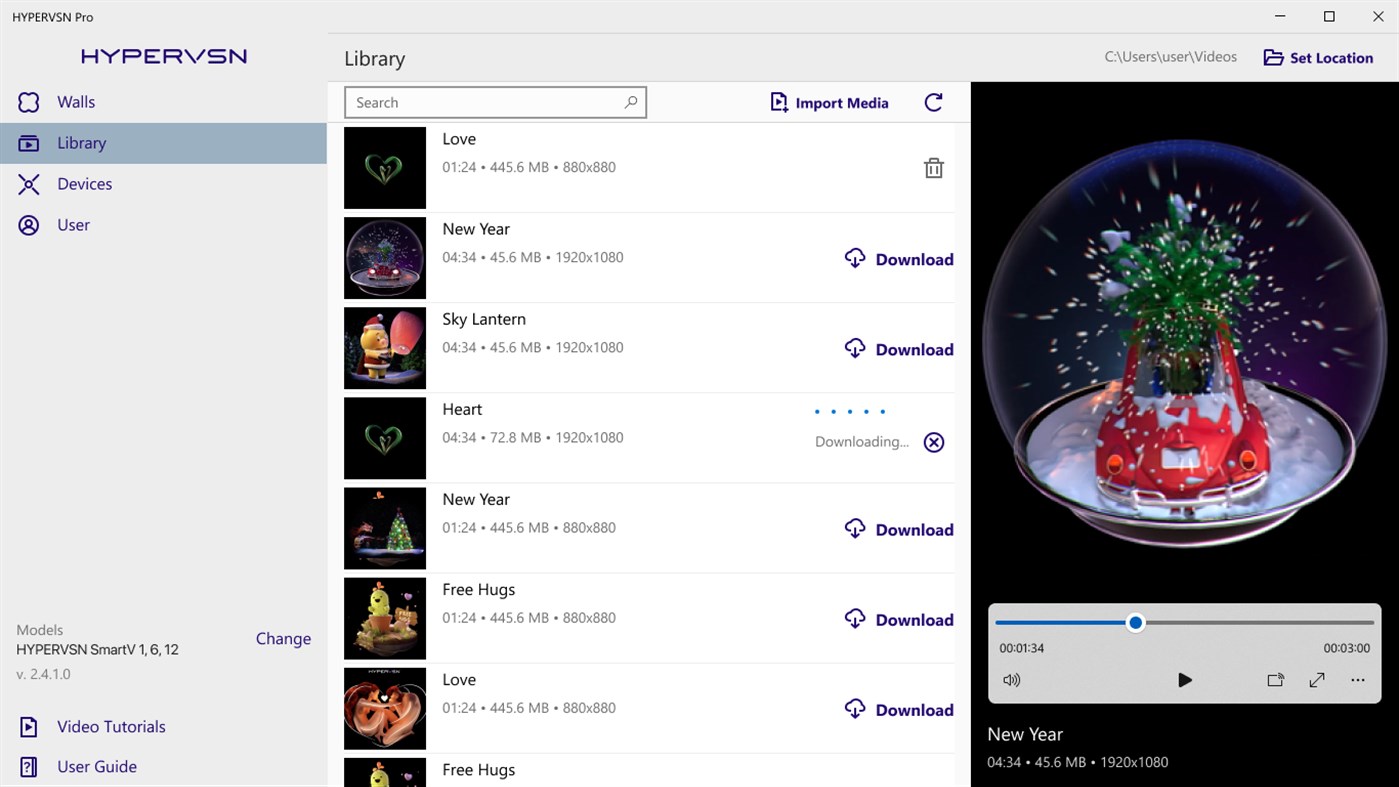The height and width of the screenshot is (787, 1399).
Task: Mute the video player audio
Action: click(x=1012, y=680)
